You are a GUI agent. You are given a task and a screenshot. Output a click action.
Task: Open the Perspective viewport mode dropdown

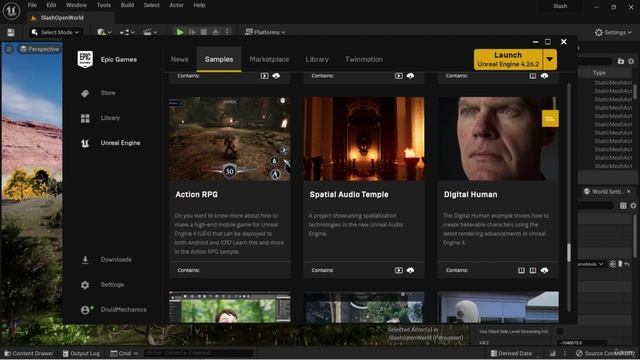pos(39,49)
